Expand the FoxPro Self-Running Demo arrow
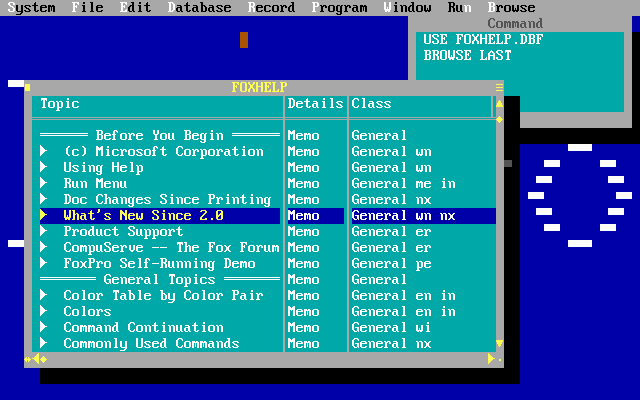Image resolution: width=640 pixels, height=400 pixels. tap(44, 263)
